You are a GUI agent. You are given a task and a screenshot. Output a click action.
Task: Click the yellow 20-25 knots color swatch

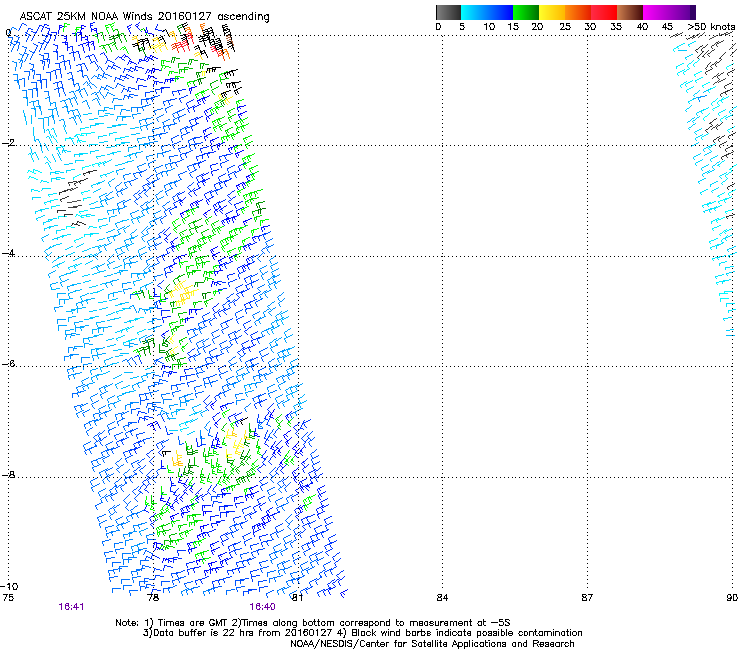[552, 12]
